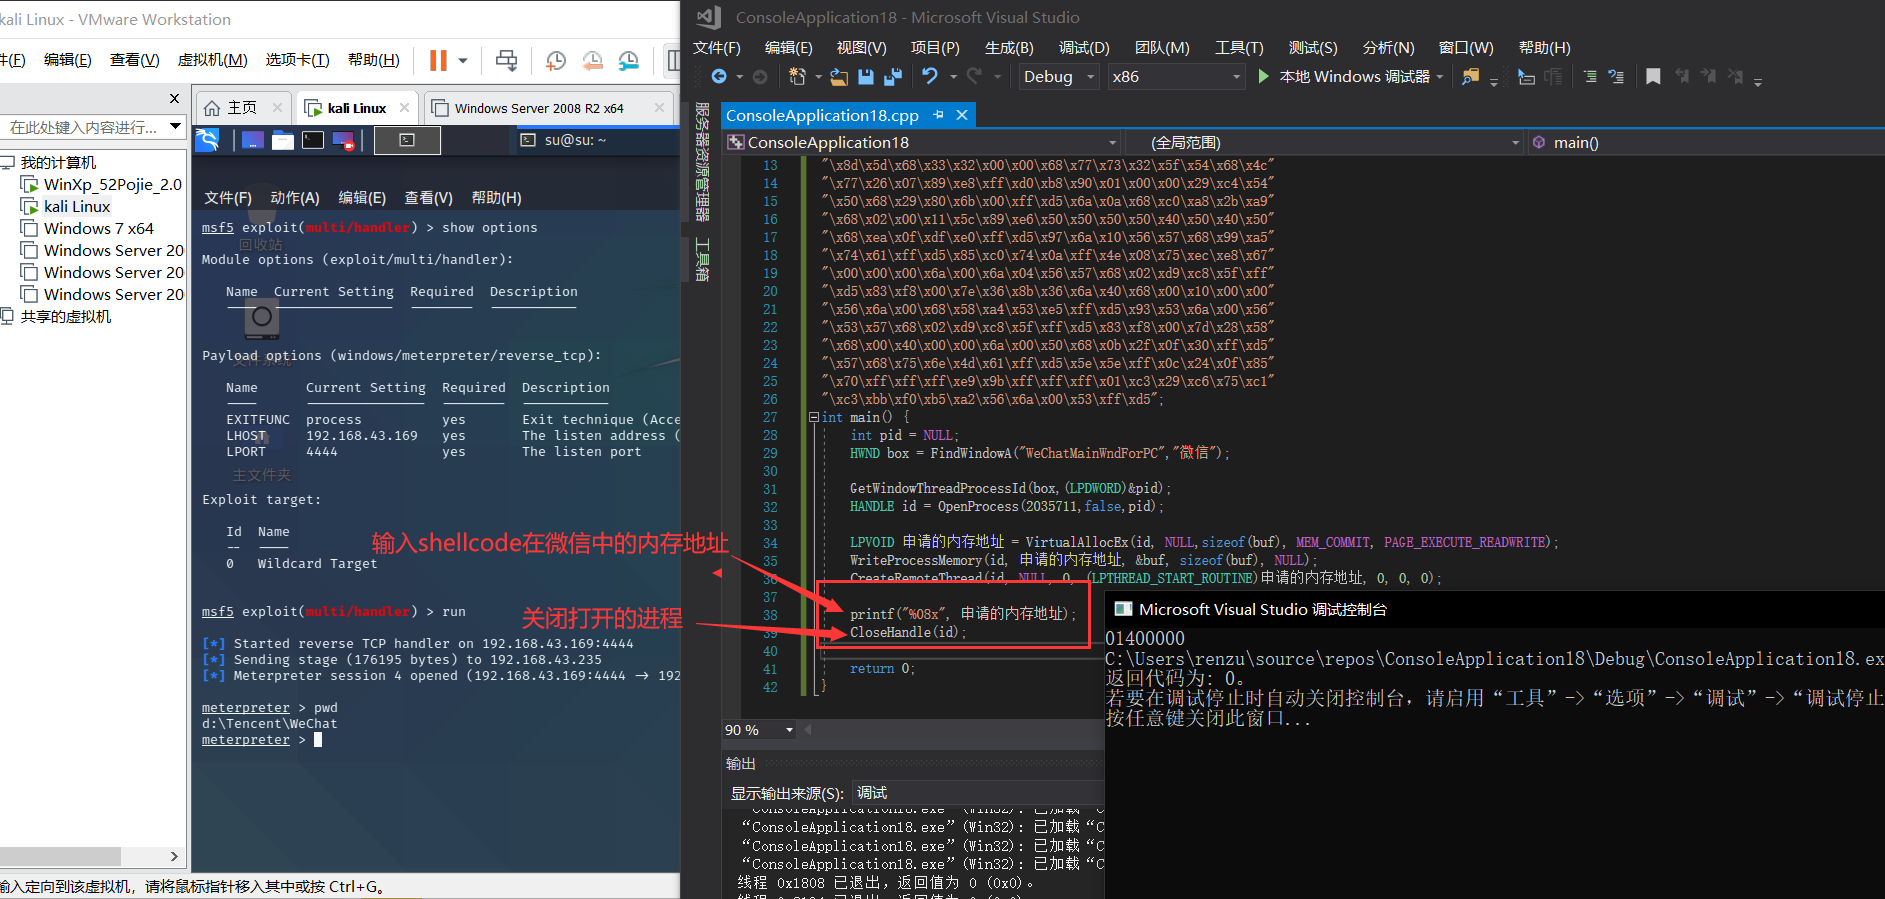The height and width of the screenshot is (899, 1885).
Task: Open the Kali screen recorder panel icon
Action: coord(343,140)
